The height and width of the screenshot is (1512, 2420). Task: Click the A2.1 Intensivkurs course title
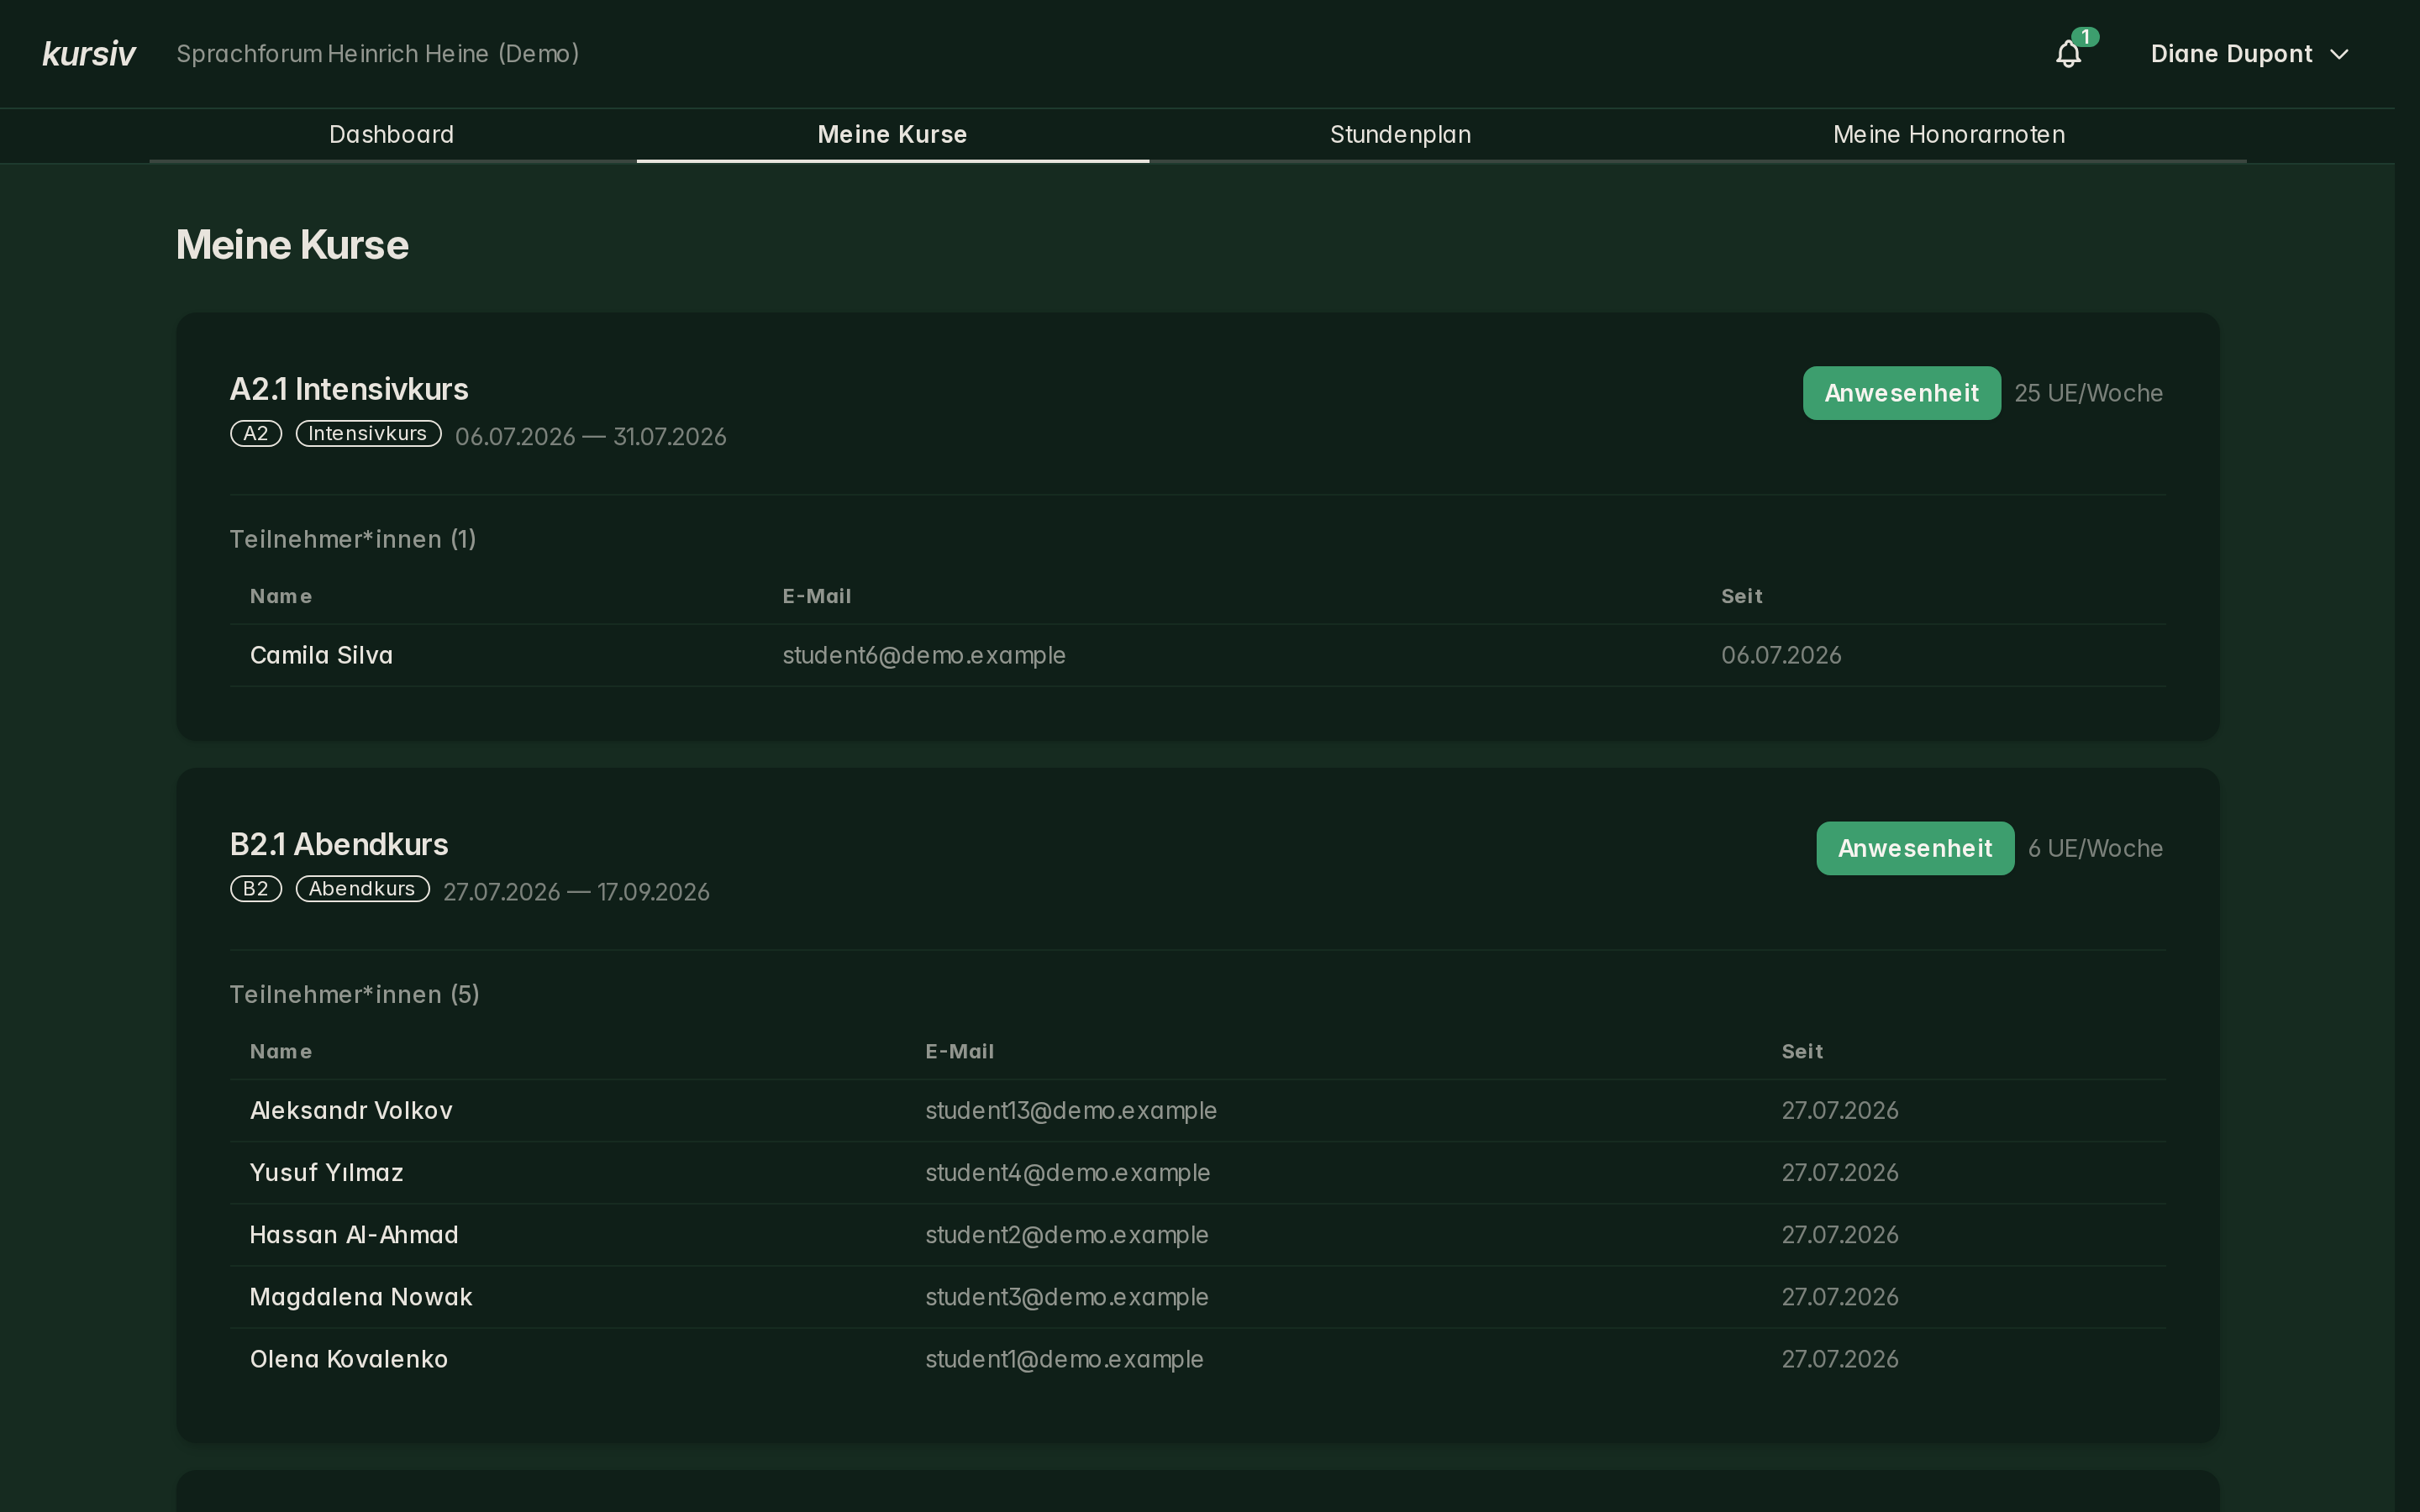tap(349, 389)
